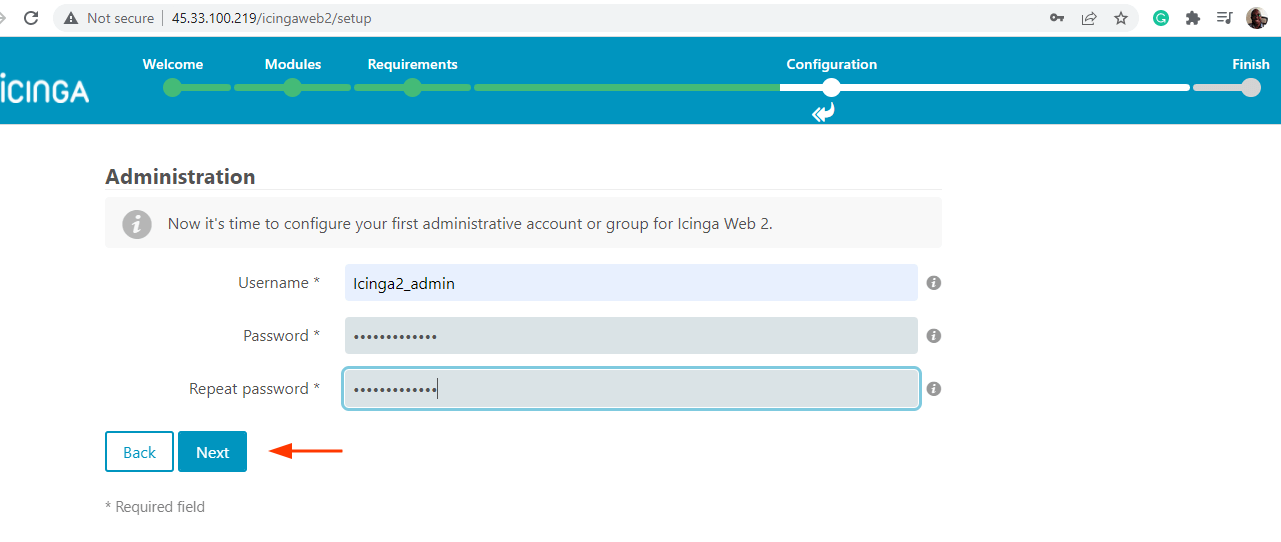Open the media control icon
This screenshot has height=542, width=1281.
point(1224,18)
